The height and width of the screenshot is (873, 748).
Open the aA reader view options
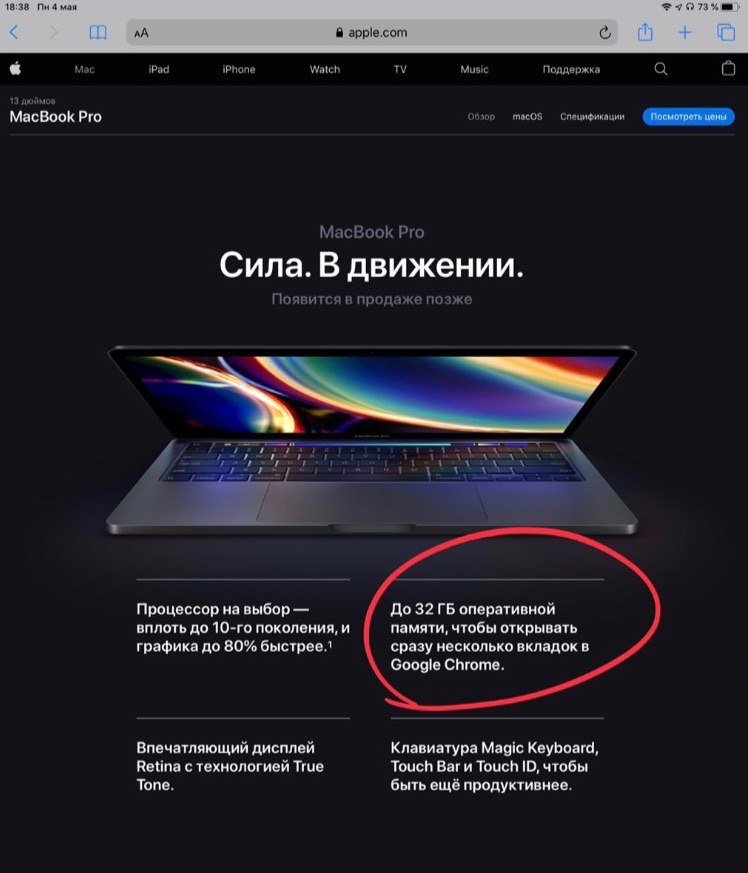click(141, 33)
